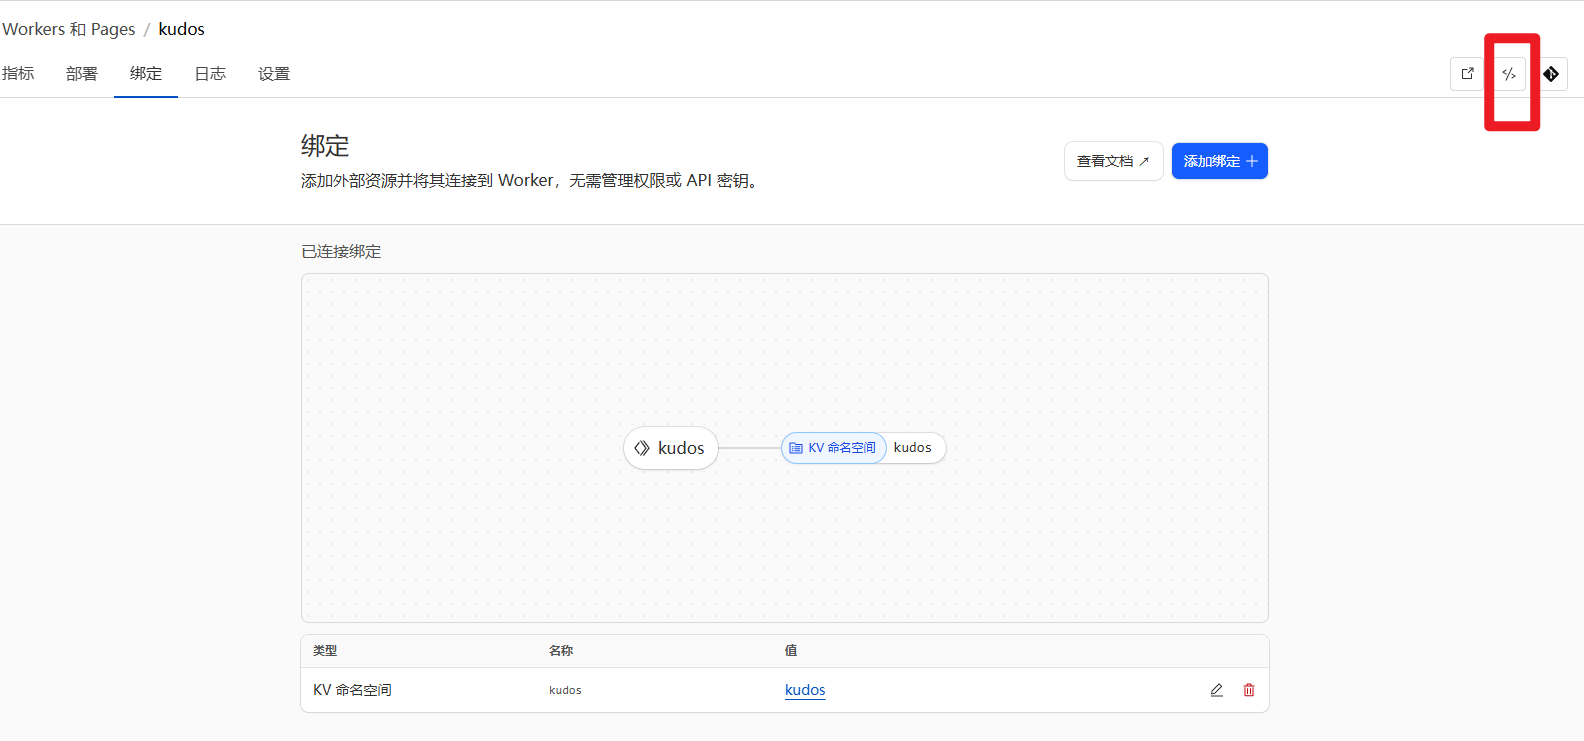Follow the kudos value link in table
1584x741 pixels.
coord(805,690)
